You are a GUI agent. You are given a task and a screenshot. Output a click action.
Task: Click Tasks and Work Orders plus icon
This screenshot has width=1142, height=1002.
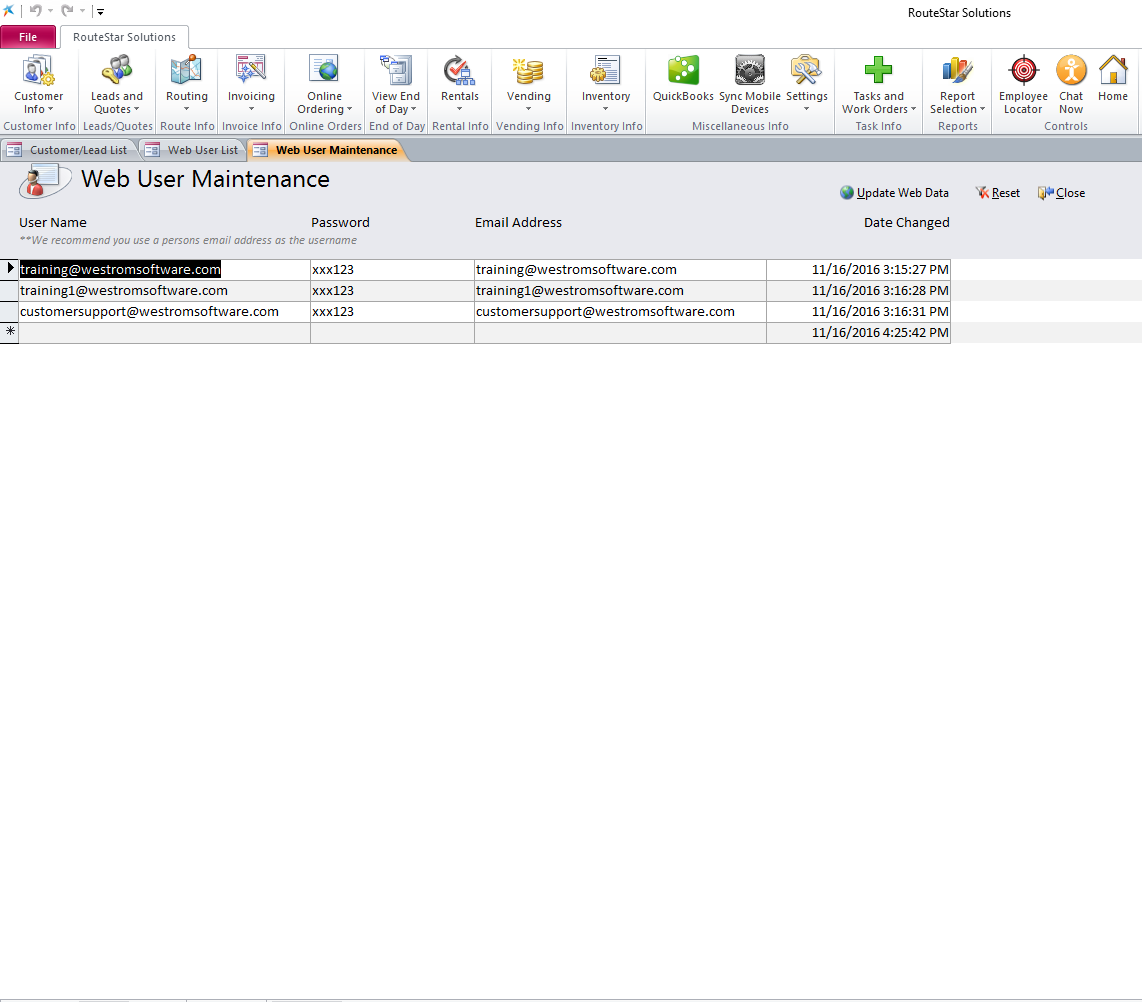[x=878, y=71]
